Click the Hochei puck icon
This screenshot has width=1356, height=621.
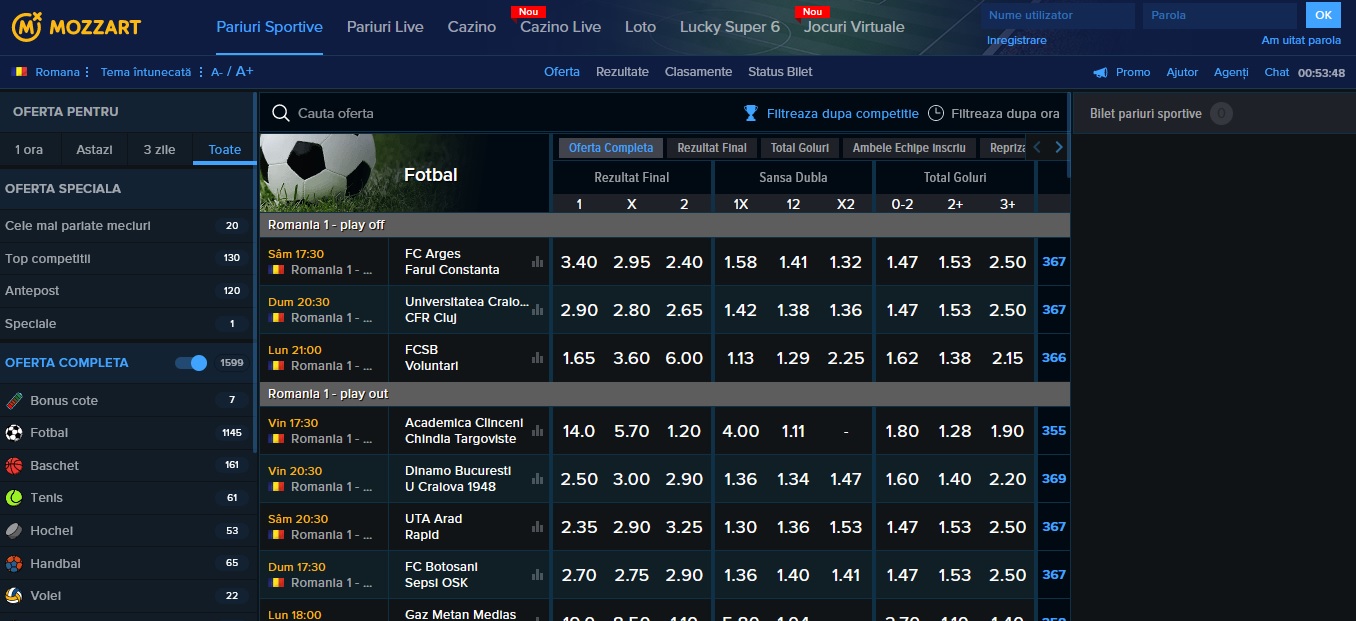(x=14, y=530)
